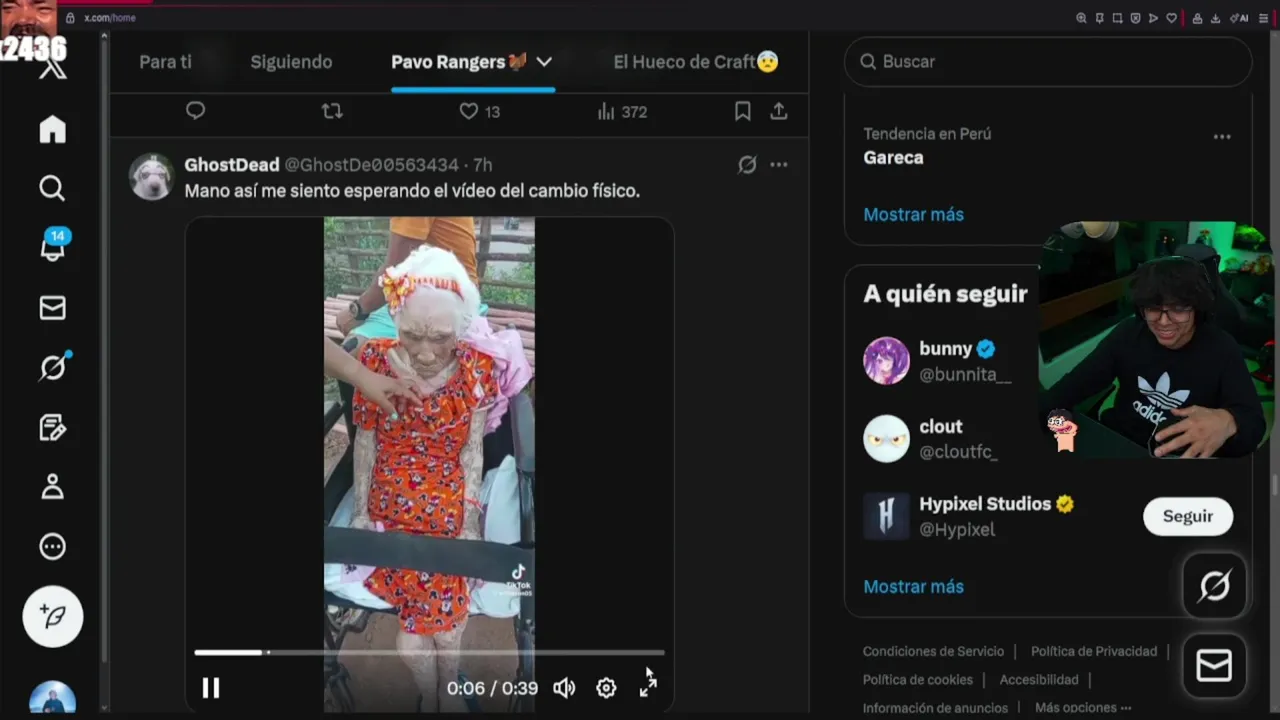
Task: Pause the video playback
Action: 211,688
